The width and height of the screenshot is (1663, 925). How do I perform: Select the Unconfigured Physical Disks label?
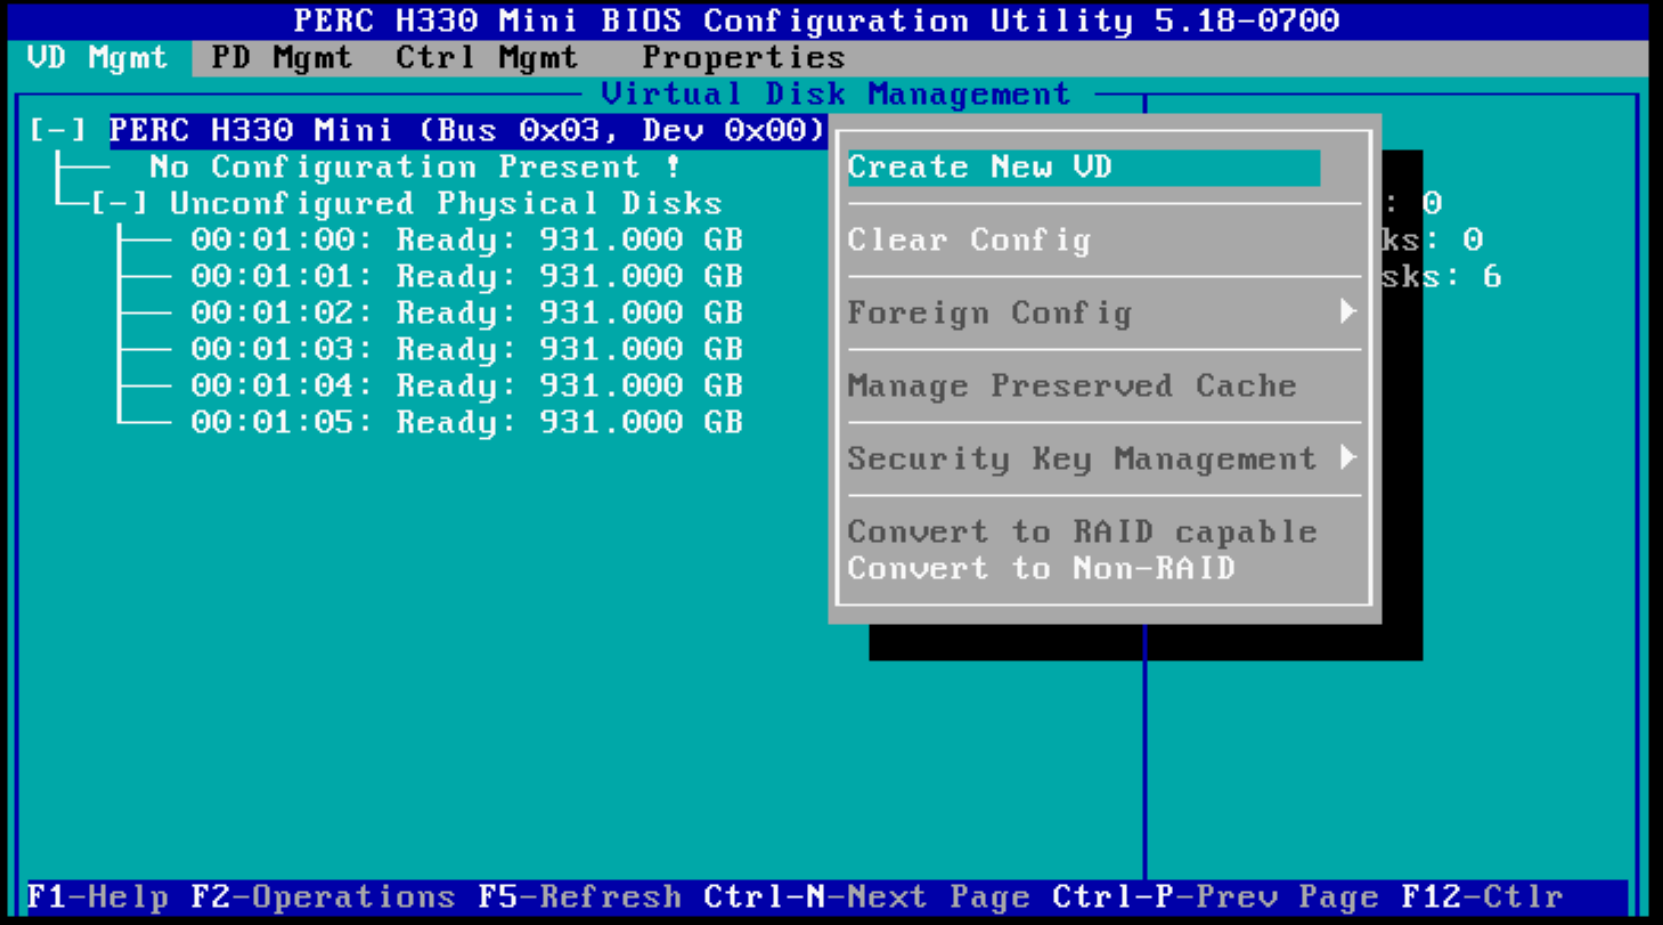click(446, 204)
